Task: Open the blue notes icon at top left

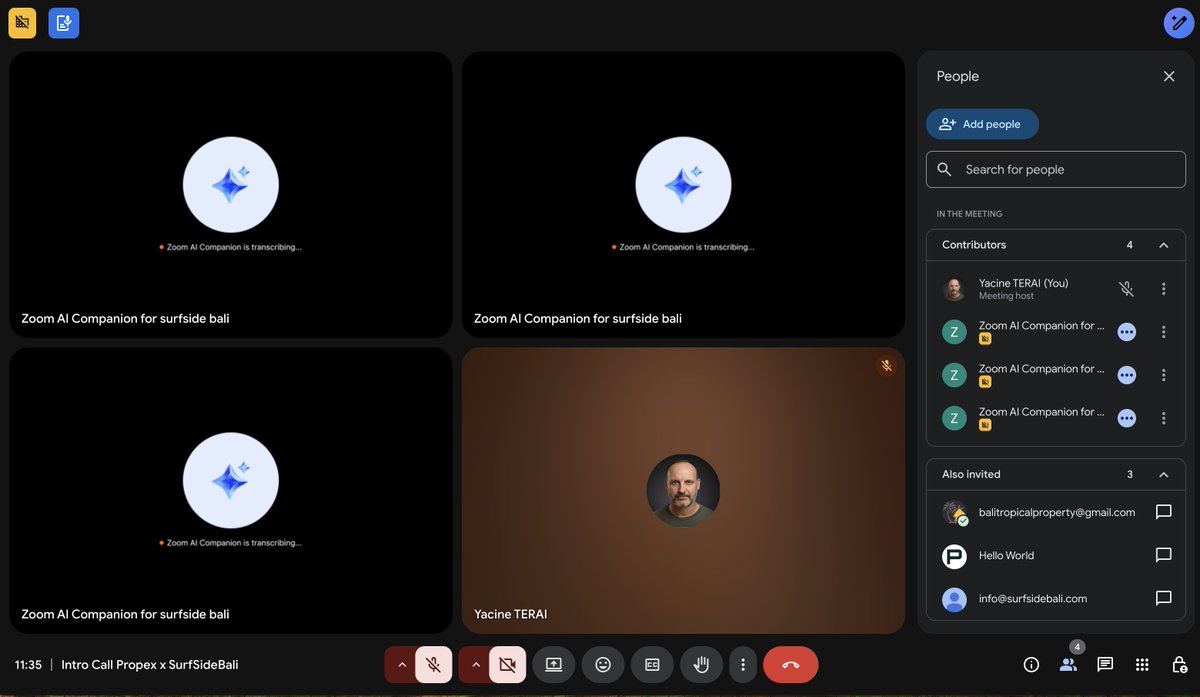Action: (64, 23)
